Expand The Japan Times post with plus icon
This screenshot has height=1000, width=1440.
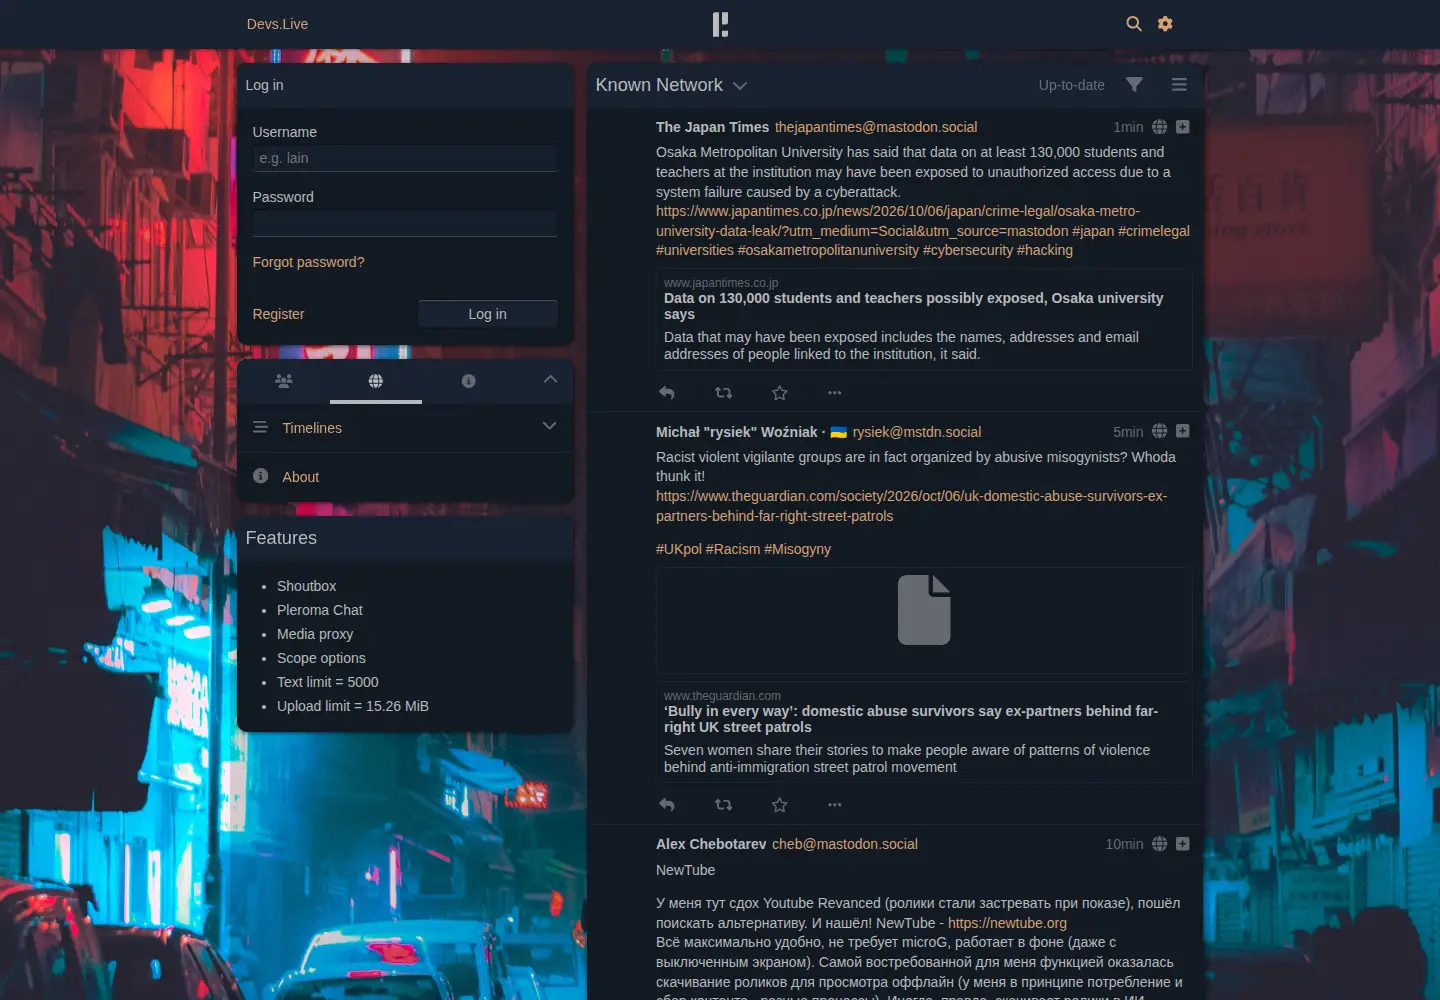[x=1183, y=127]
